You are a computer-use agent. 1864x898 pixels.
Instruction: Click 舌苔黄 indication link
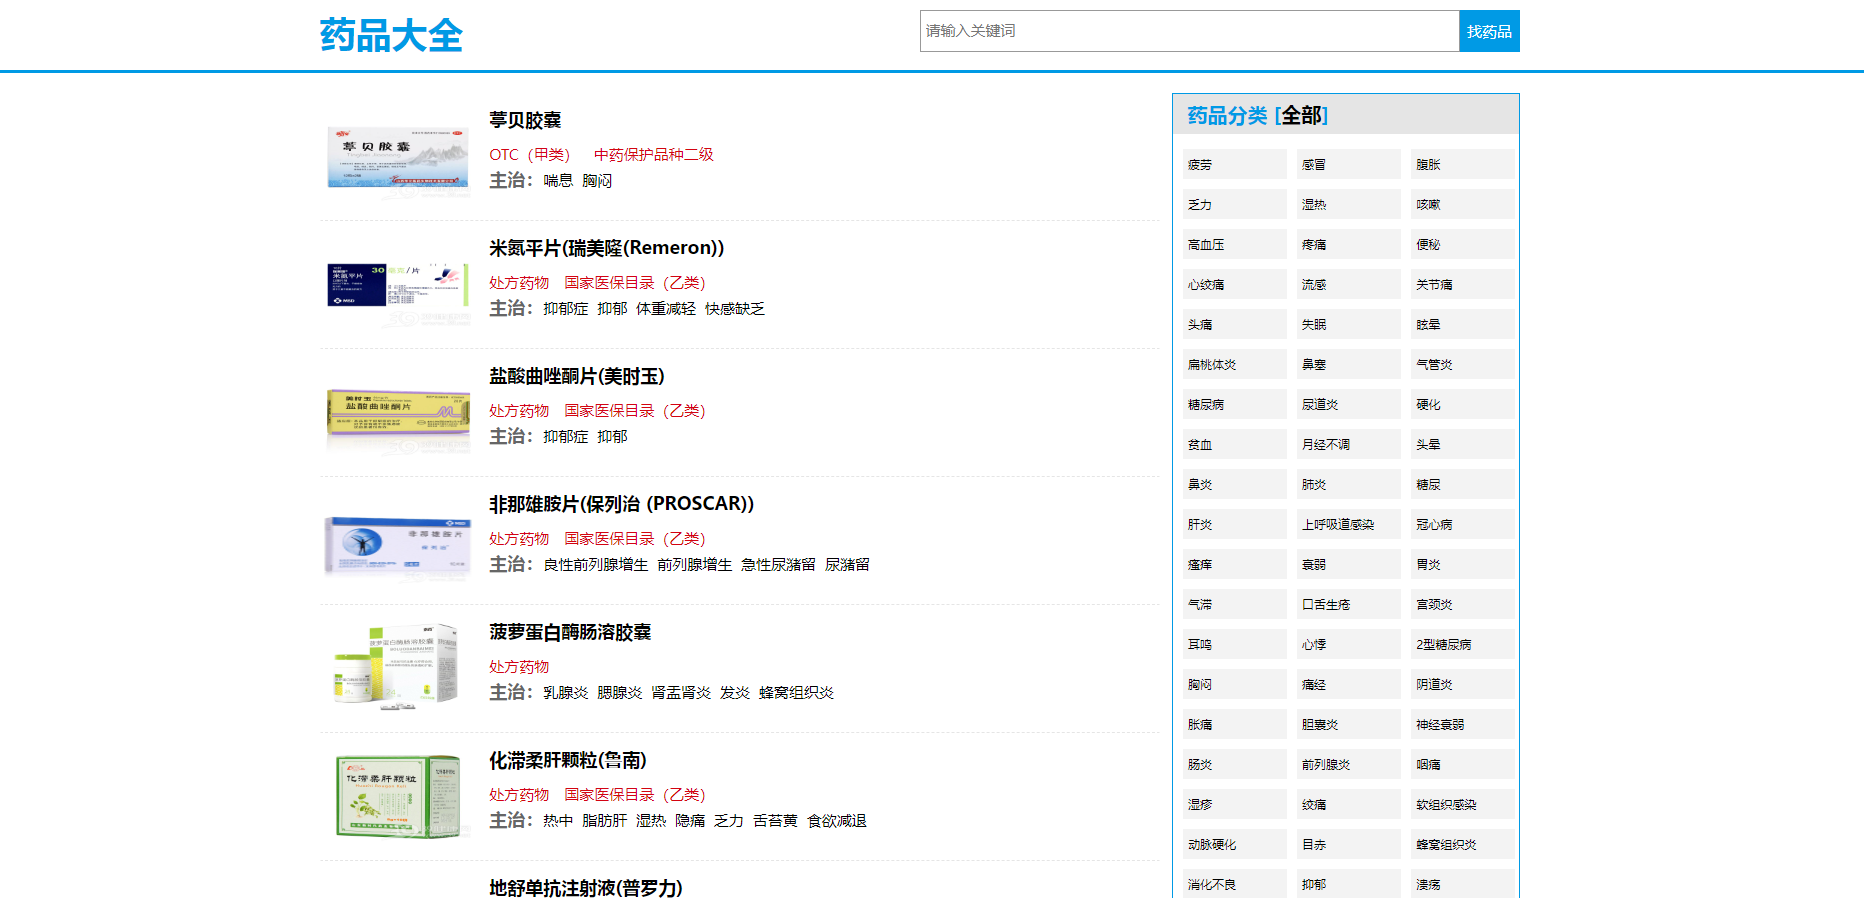[x=775, y=821]
